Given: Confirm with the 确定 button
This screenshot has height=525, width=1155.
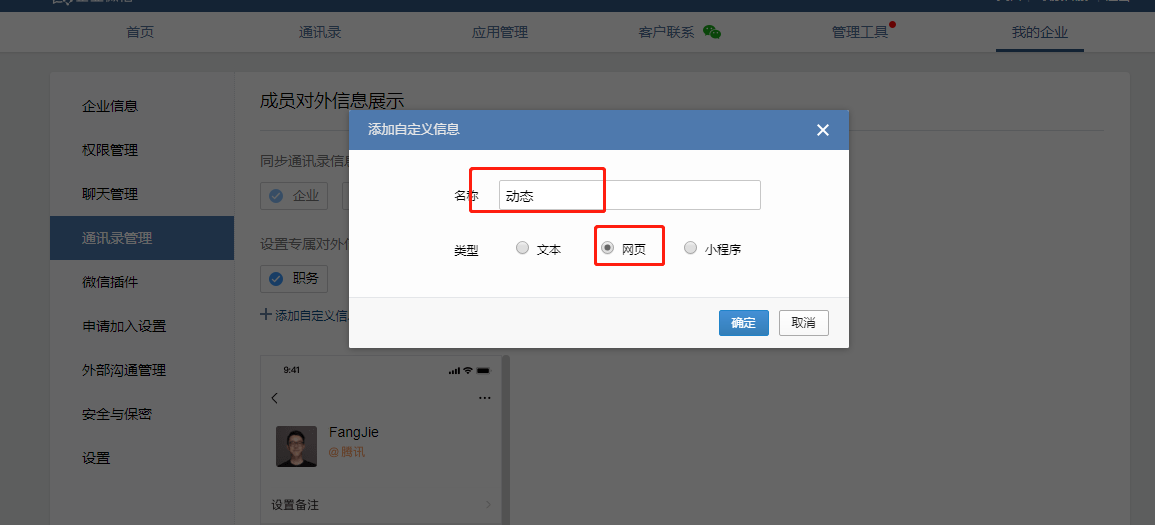Looking at the screenshot, I should pyautogui.click(x=744, y=323).
